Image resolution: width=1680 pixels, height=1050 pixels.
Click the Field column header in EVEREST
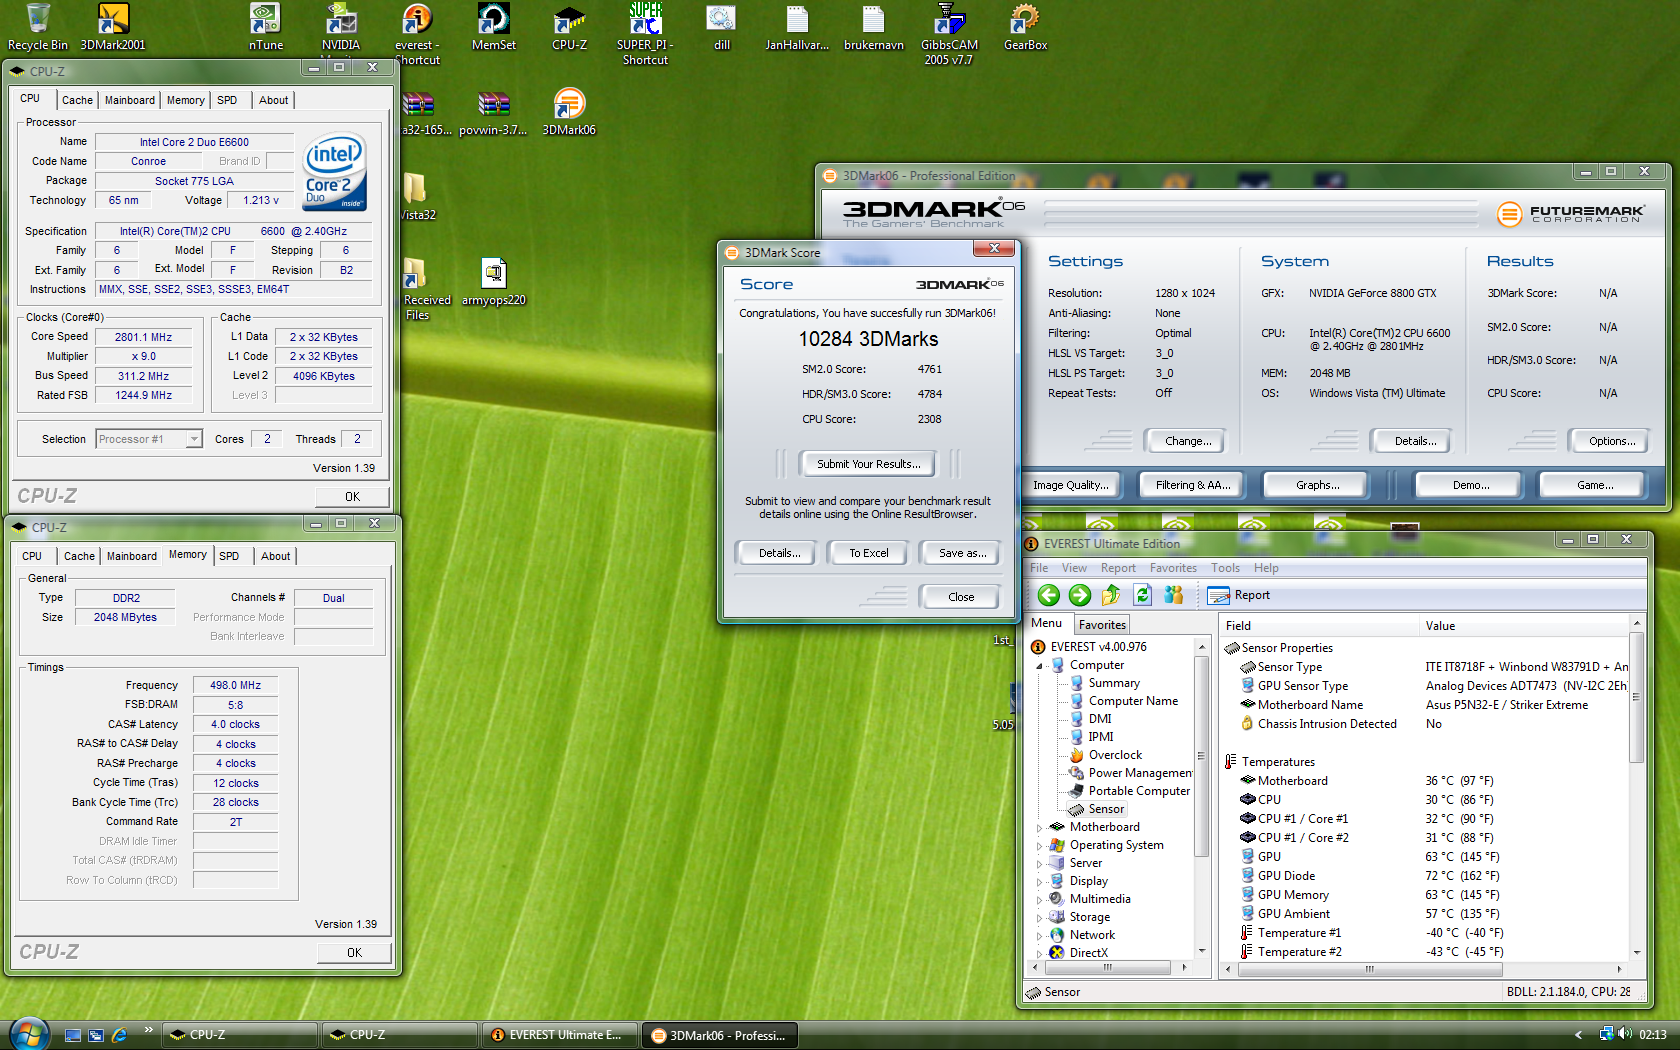(x=1320, y=626)
